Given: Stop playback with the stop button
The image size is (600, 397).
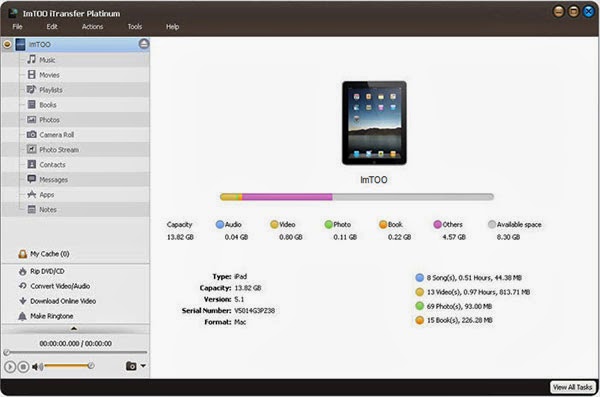Looking at the screenshot, I should click(x=23, y=367).
